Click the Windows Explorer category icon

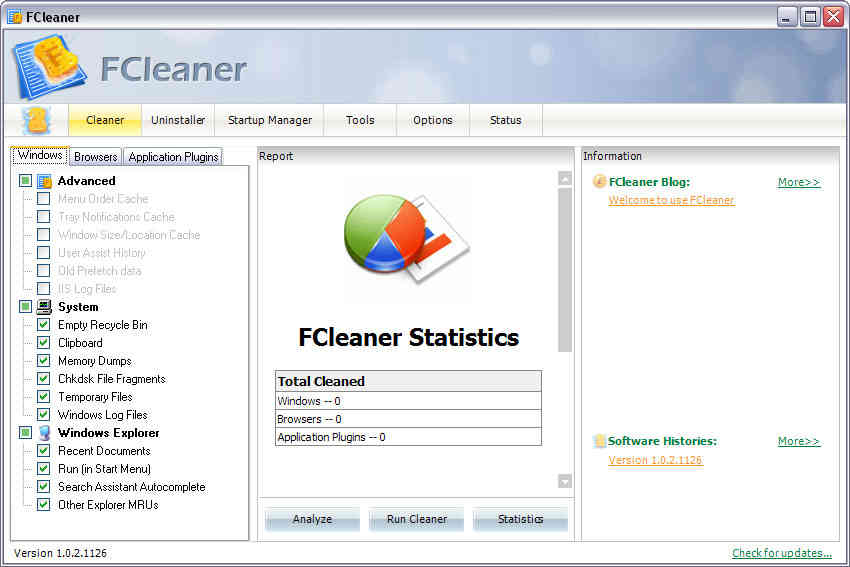coord(44,433)
